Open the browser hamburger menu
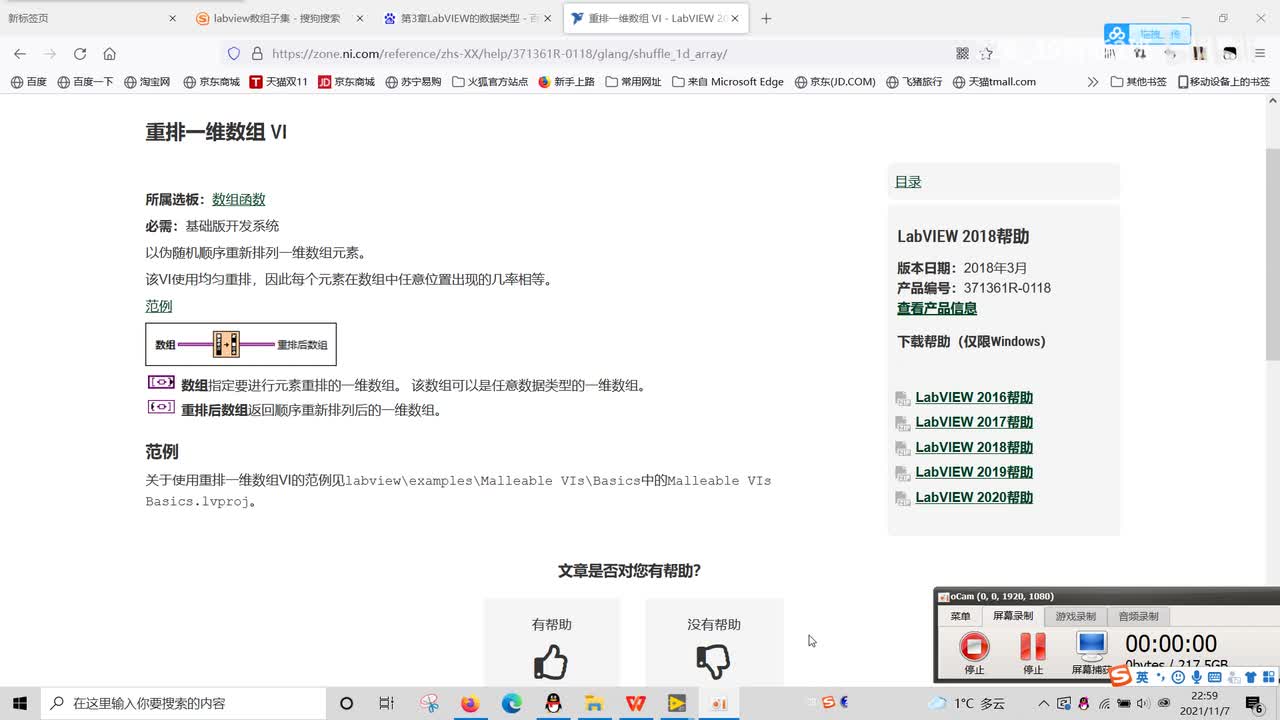The height and width of the screenshot is (720, 1280). click(1260, 54)
